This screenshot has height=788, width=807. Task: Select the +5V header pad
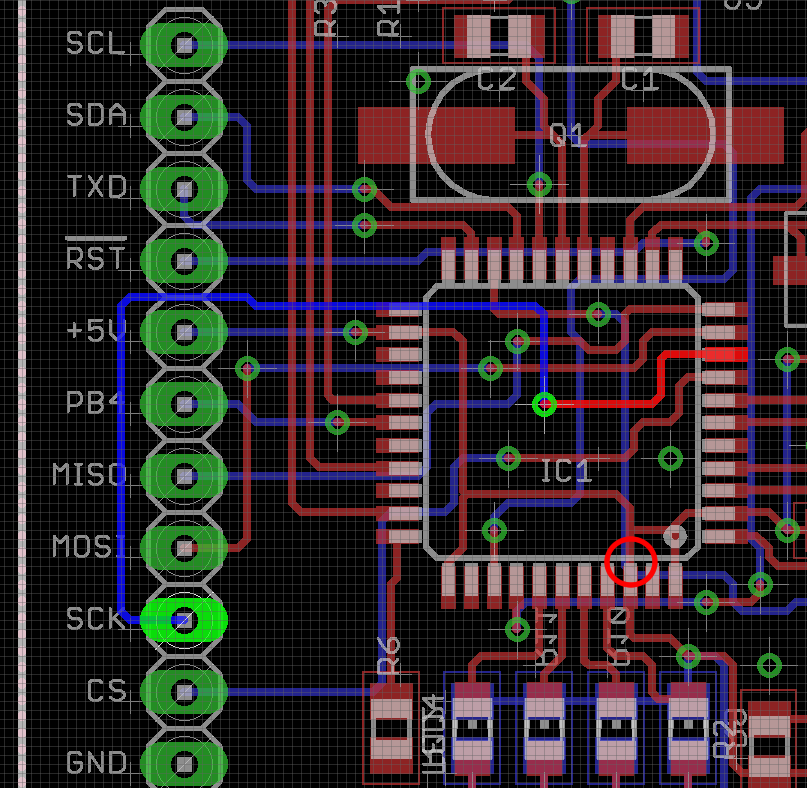click(184, 332)
